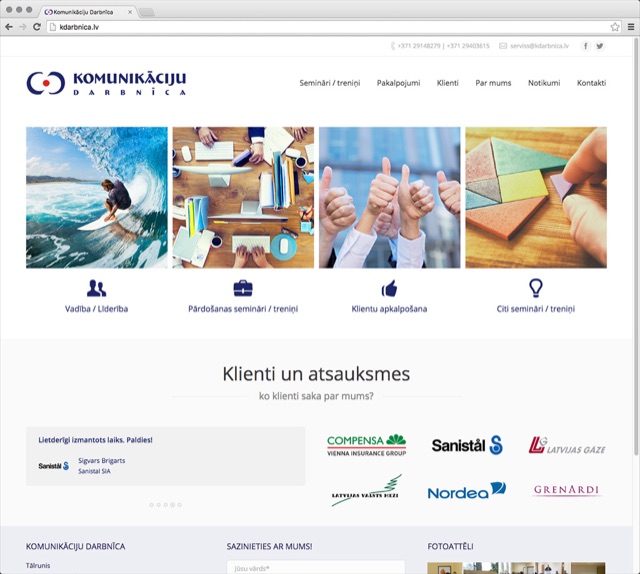Click the phone icon beside the phone numbers
The height and width of the screenshot is (574, 640).
pos(393,46)
